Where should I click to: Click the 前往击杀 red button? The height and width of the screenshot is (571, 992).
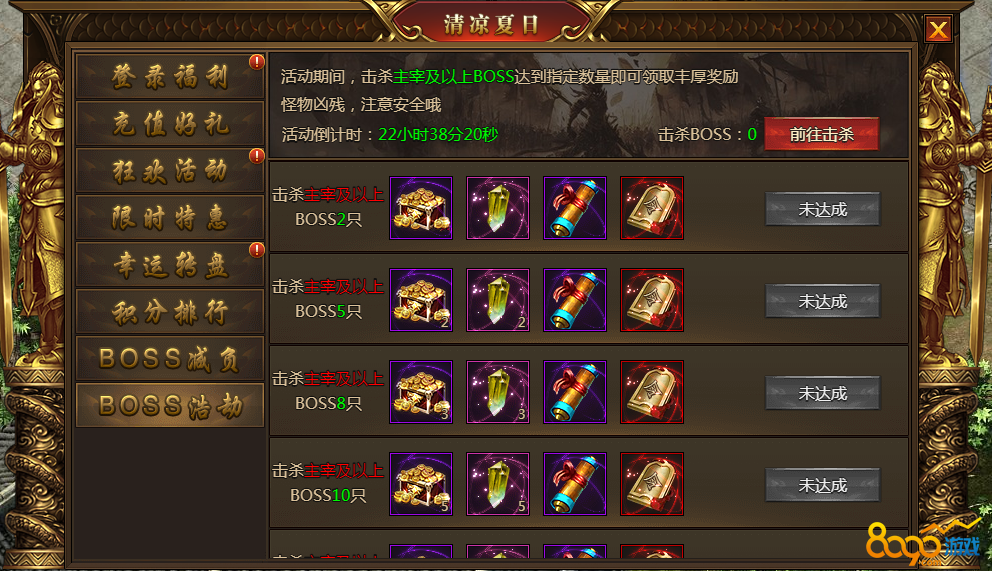coord(821,134)
